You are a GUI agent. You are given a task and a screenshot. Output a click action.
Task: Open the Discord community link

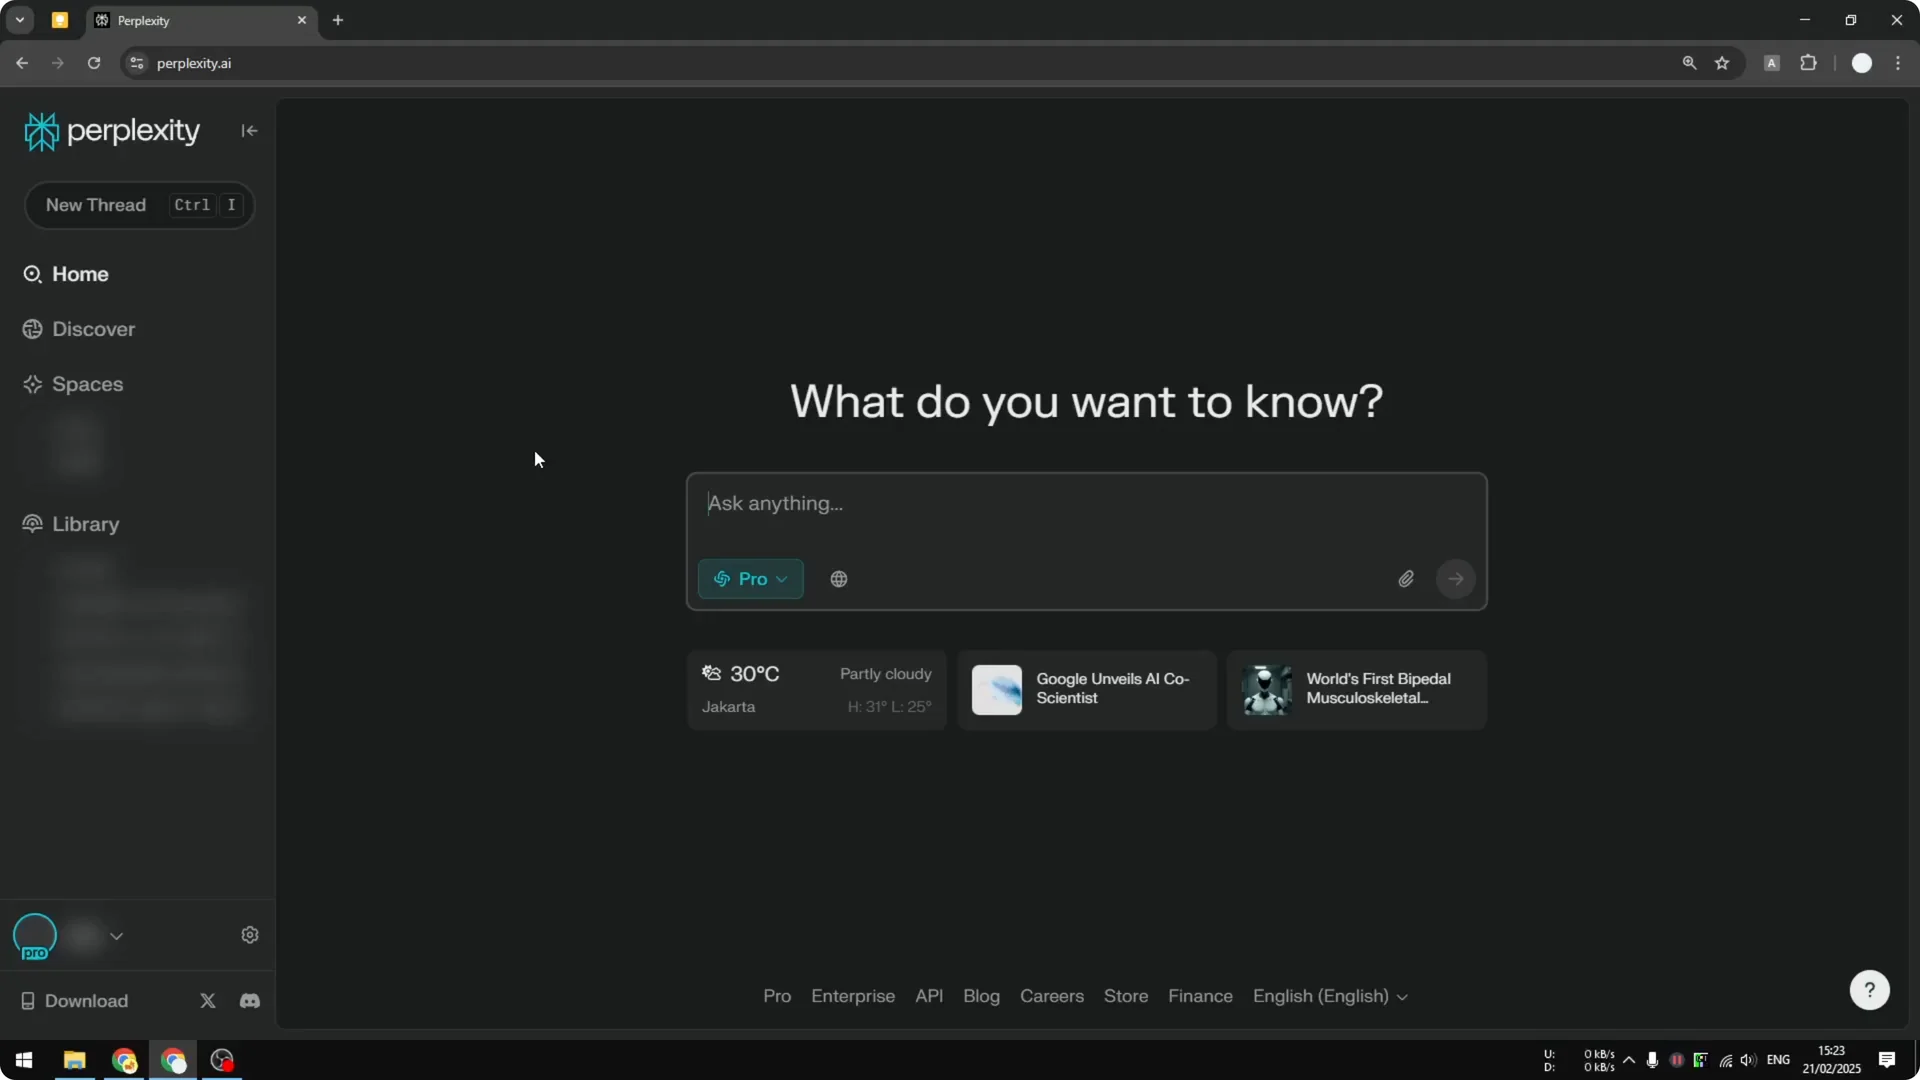point(249,1000)
